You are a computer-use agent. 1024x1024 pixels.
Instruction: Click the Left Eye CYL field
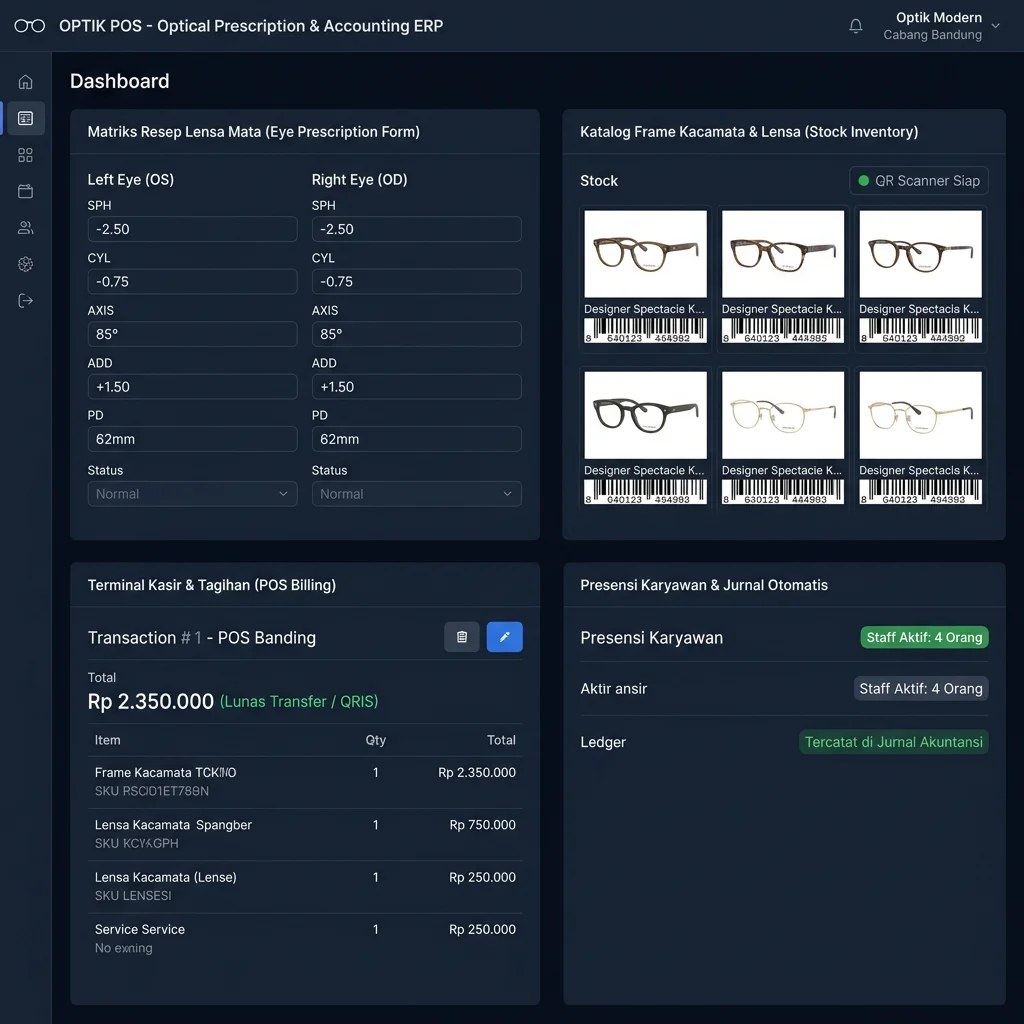193,281
